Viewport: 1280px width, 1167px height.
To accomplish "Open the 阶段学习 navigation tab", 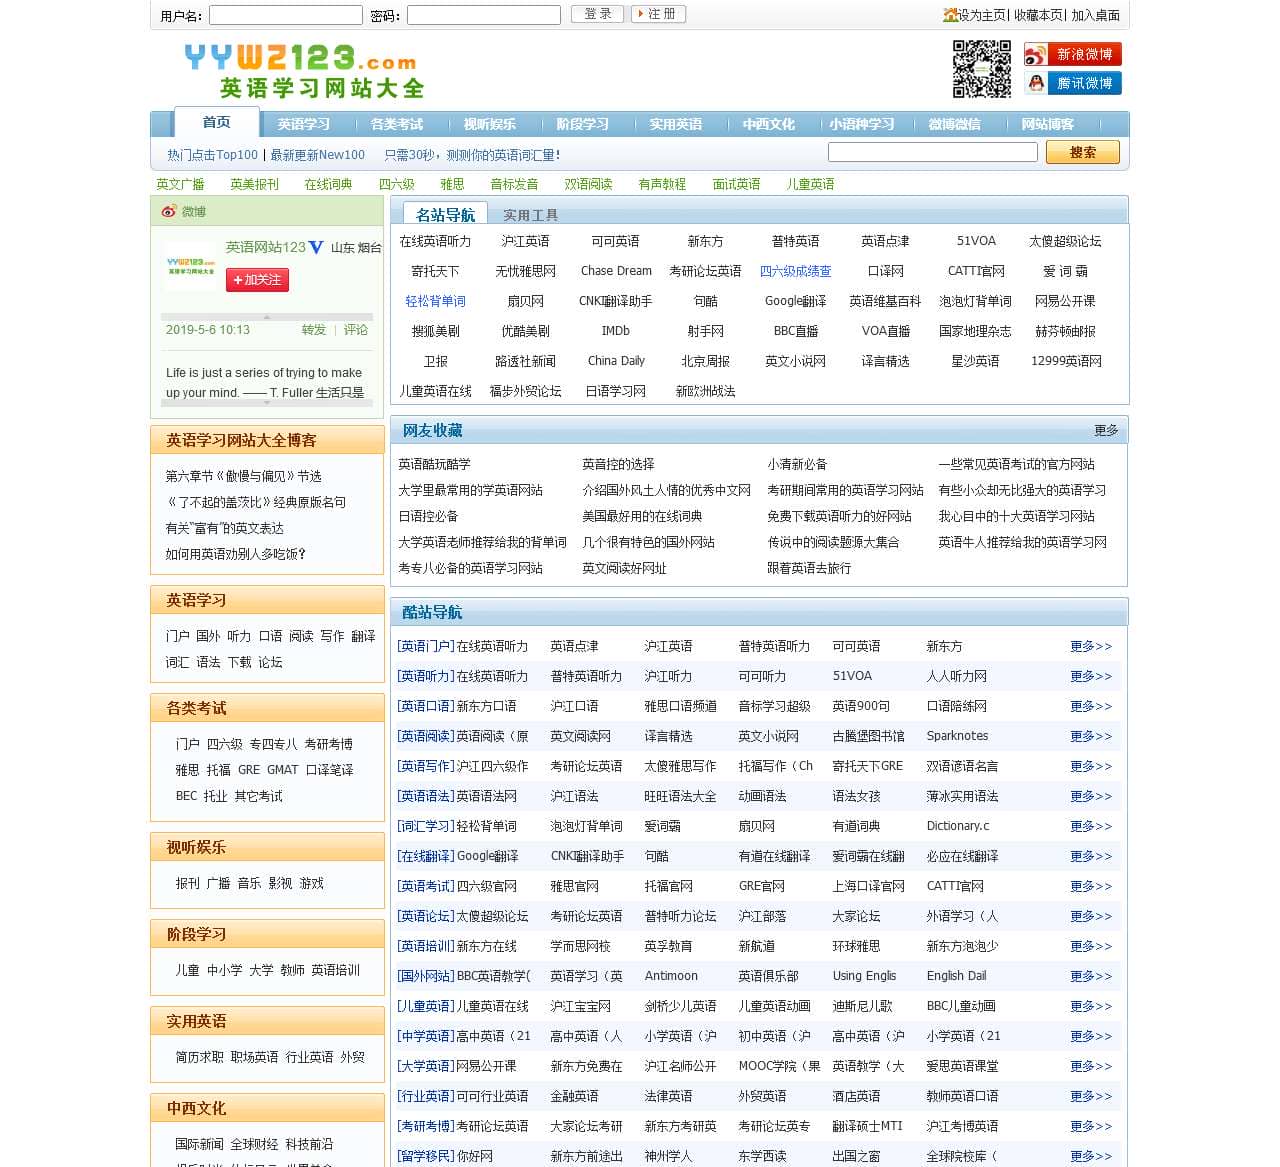I will point(583,124).
